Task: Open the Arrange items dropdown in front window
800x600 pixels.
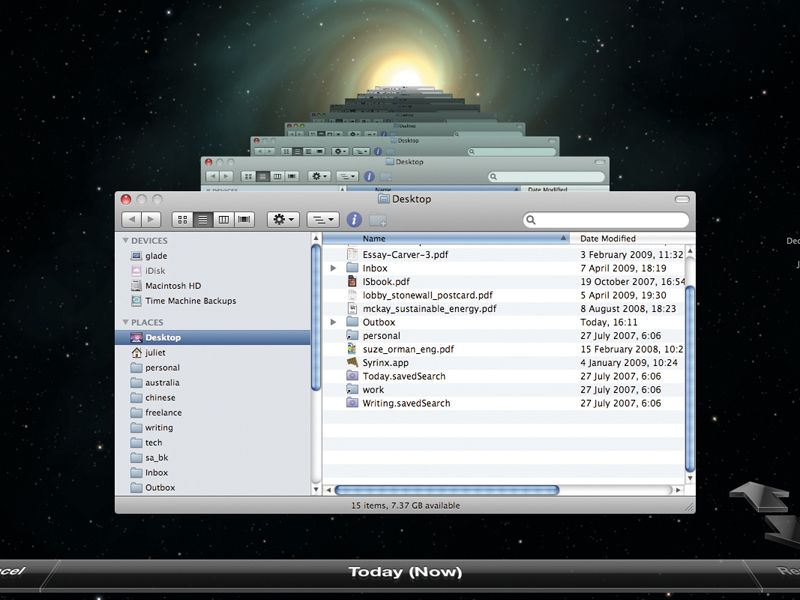Action: pos(323,220)
